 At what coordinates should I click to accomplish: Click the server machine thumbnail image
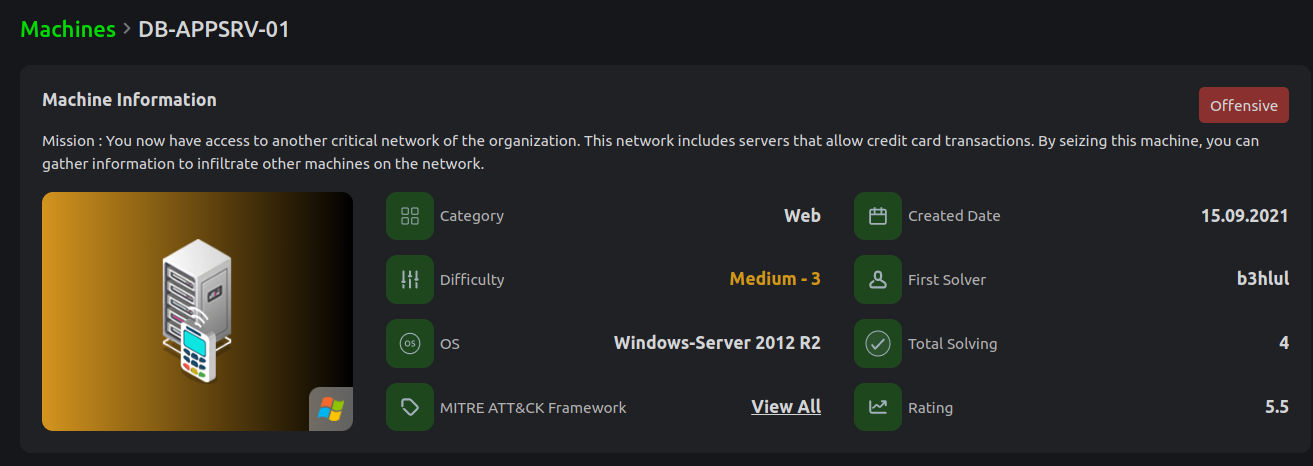197,311
